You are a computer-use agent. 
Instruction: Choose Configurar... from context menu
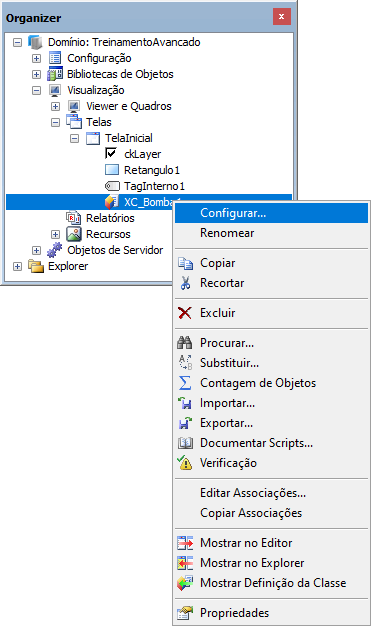coord(272,213)
